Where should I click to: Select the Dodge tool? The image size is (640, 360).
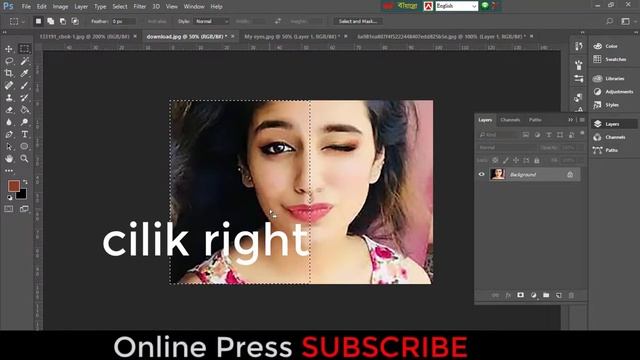pyautogui.click(x=24, y=122)
